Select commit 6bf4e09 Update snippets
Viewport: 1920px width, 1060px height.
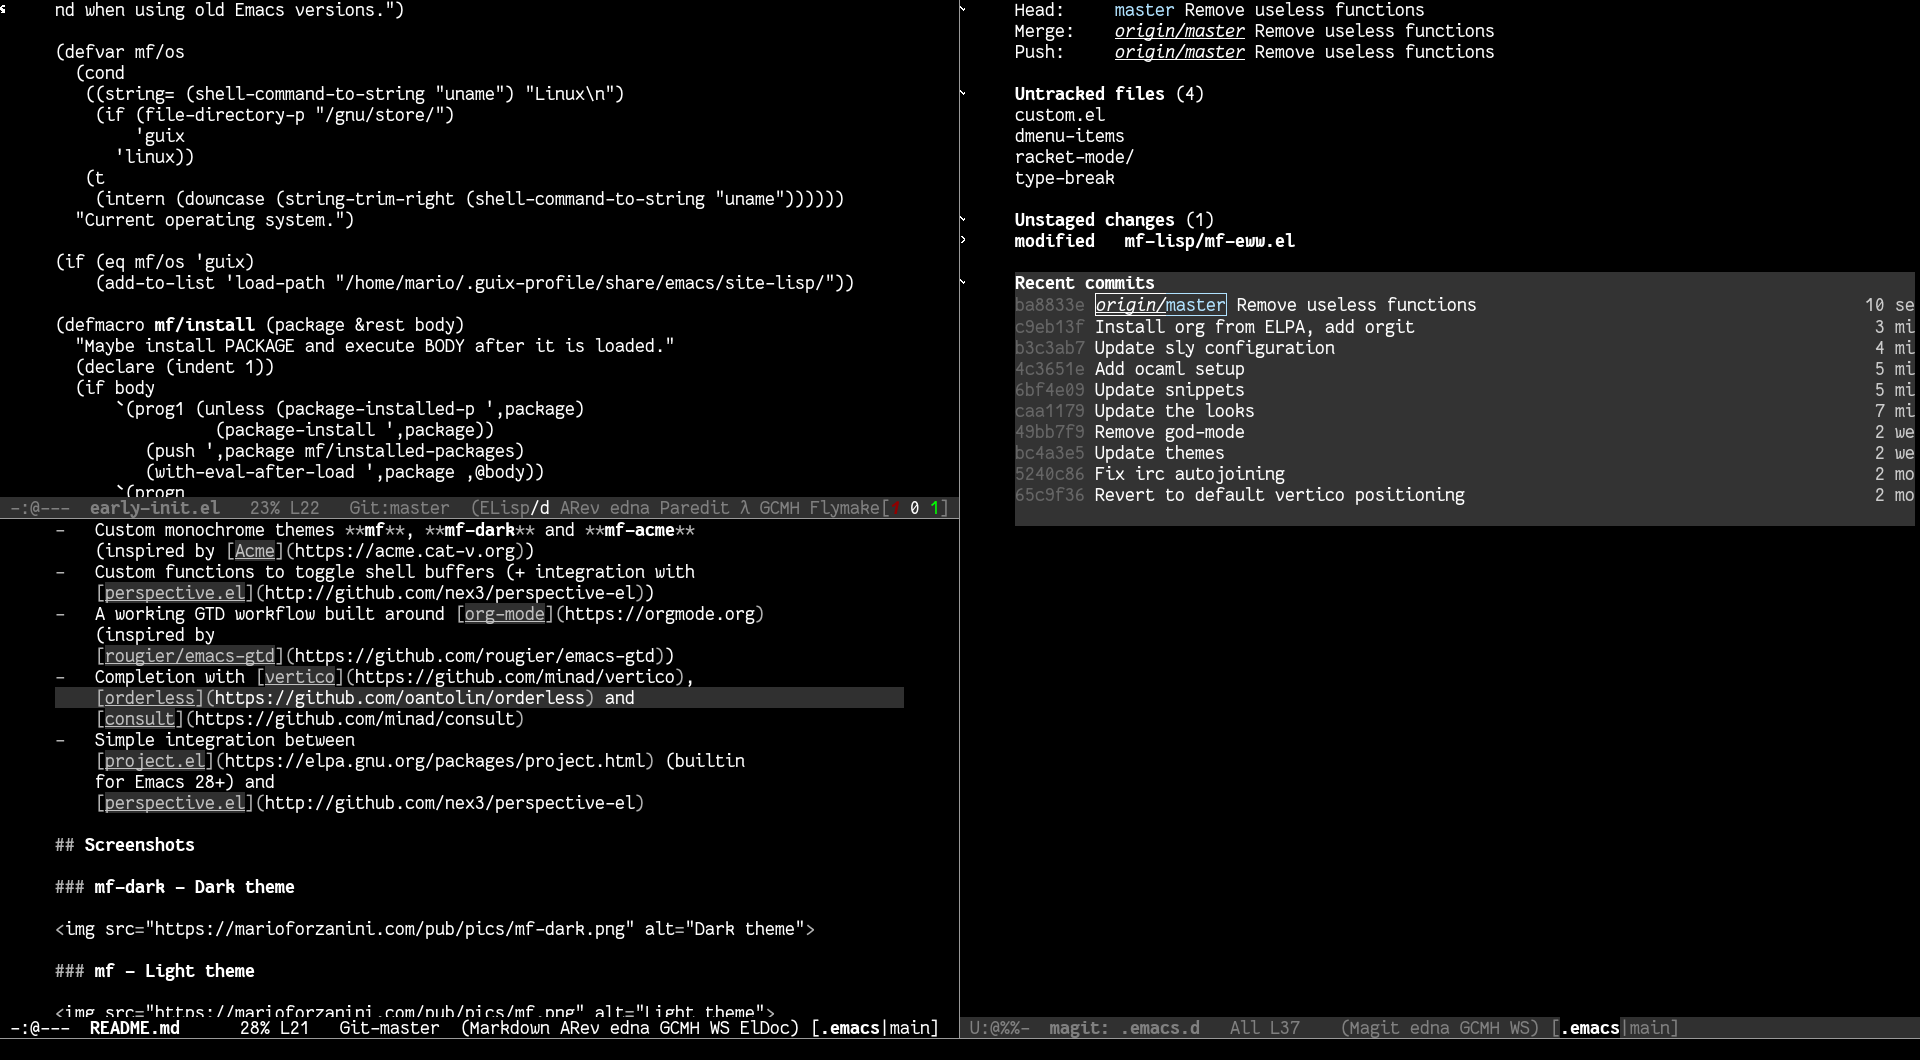click(1169, 390)
